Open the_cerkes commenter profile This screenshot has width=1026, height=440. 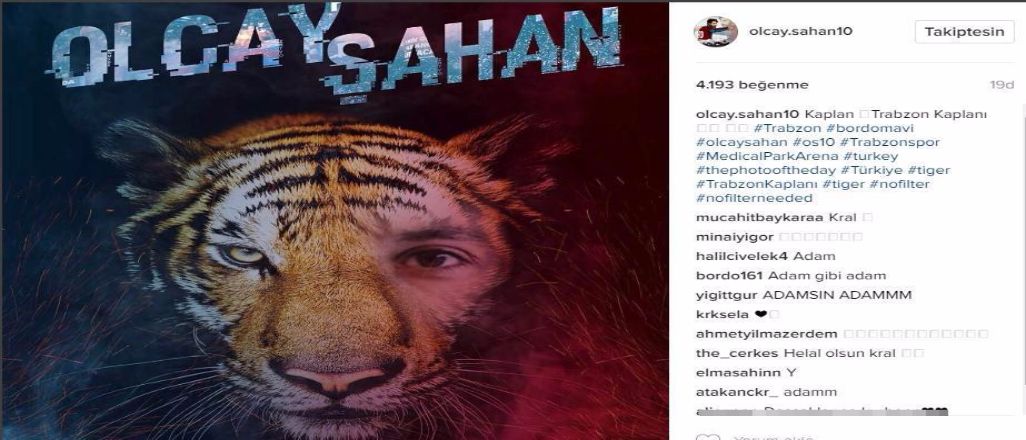pyautogui.click(x=737, y=354)
